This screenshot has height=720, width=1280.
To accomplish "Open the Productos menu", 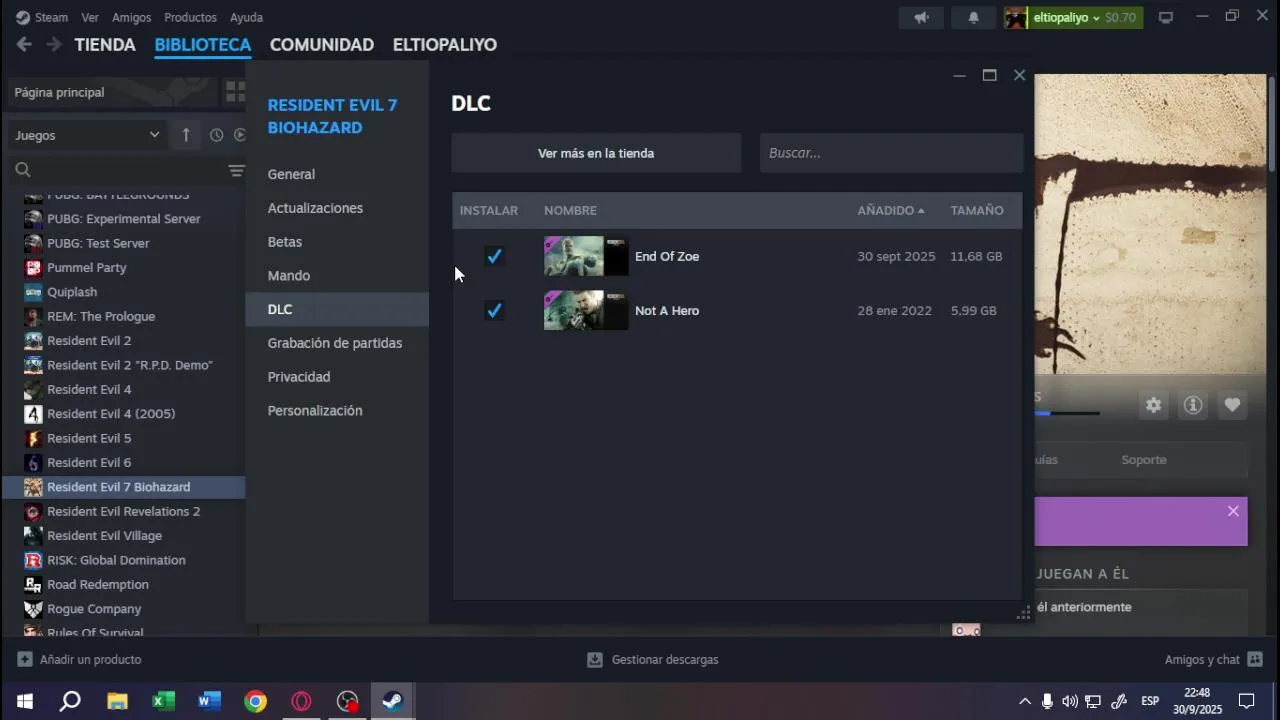I will 190,17.
